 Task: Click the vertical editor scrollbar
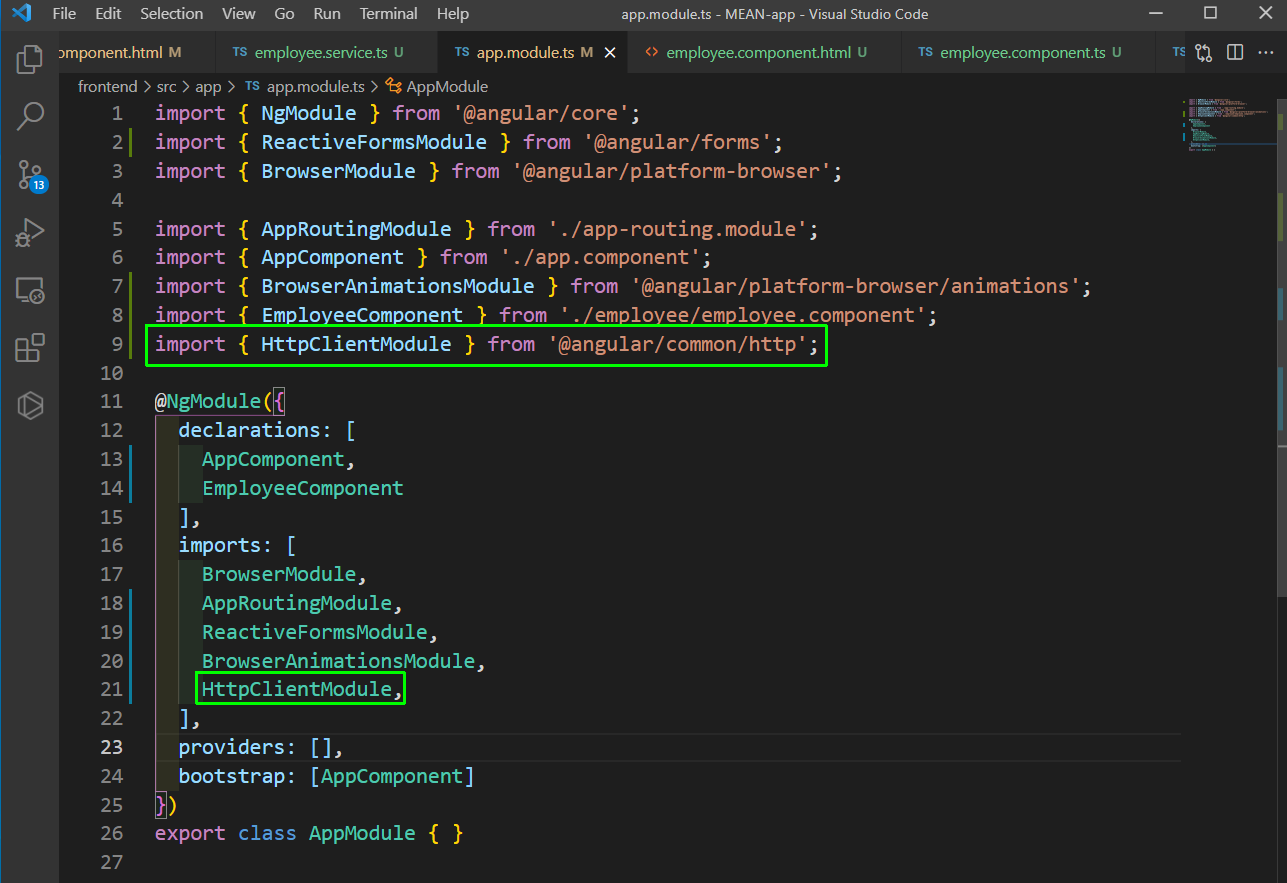pyautogui.click(x=1281, y=345)
